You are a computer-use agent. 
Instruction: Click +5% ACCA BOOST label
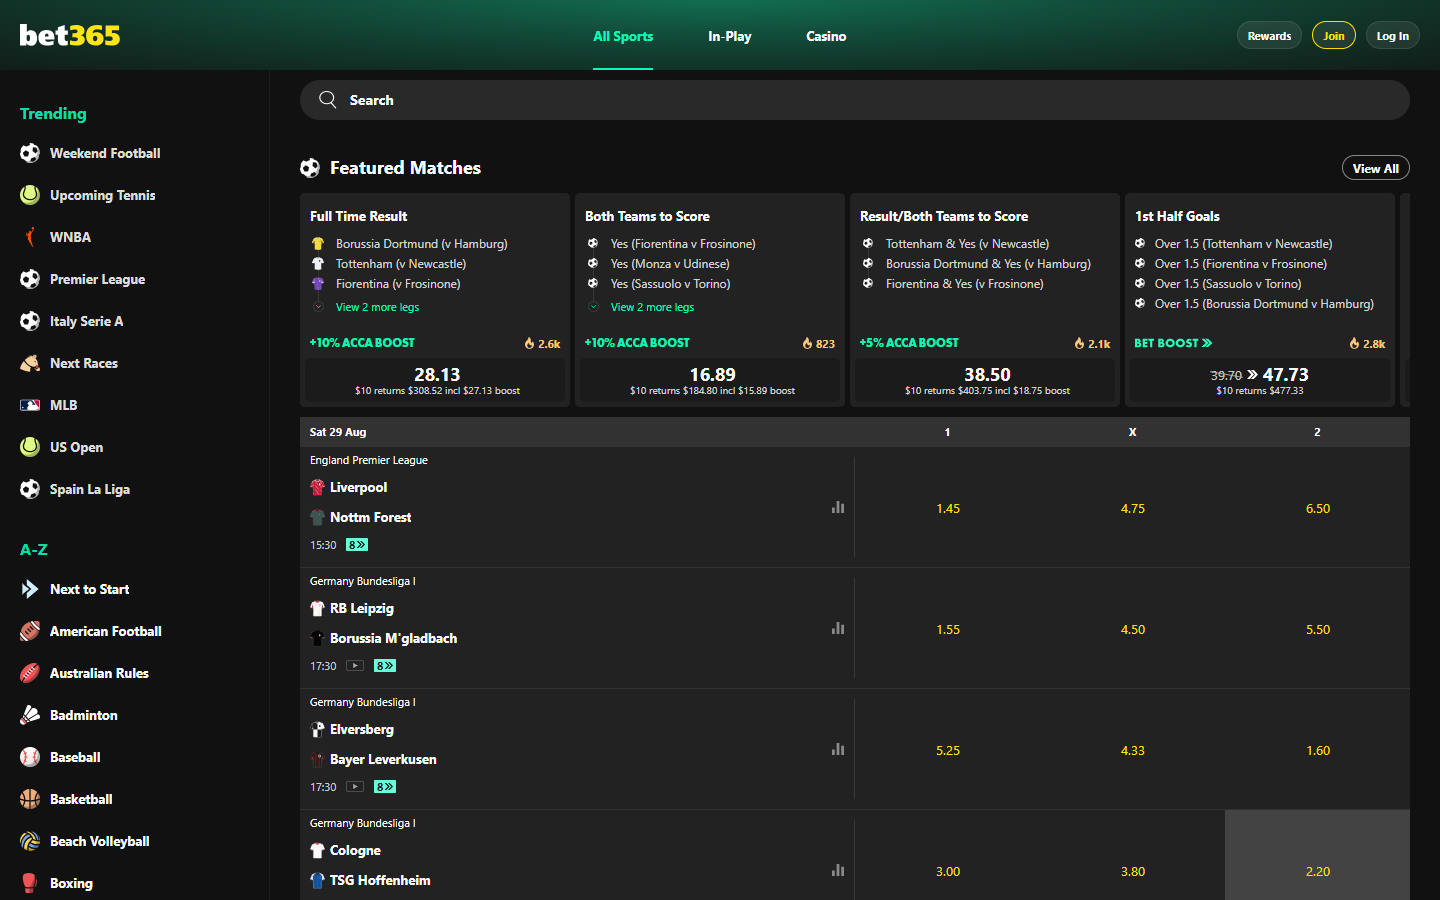909,343
